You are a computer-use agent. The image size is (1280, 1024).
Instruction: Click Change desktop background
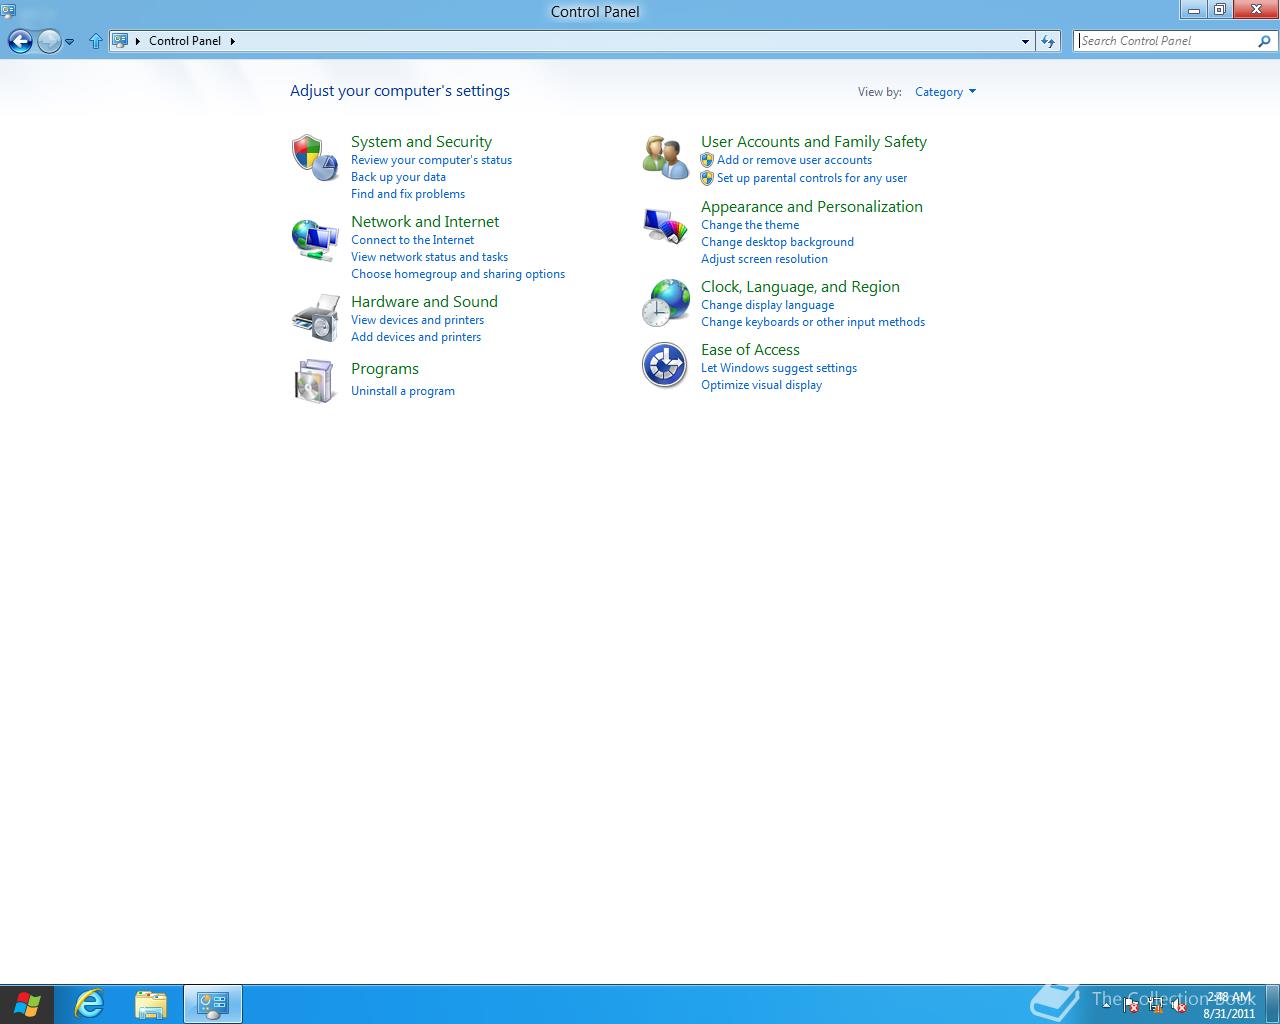[x=777, y=242]
